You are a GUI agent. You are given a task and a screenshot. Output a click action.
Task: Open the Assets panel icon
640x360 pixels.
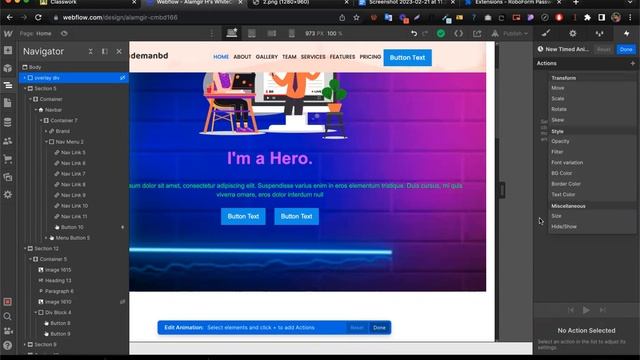[x=8, y=177]
